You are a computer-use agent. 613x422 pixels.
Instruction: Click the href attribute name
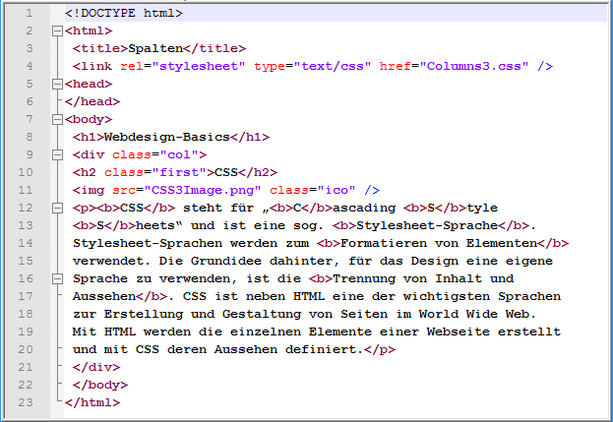(395, 66)
